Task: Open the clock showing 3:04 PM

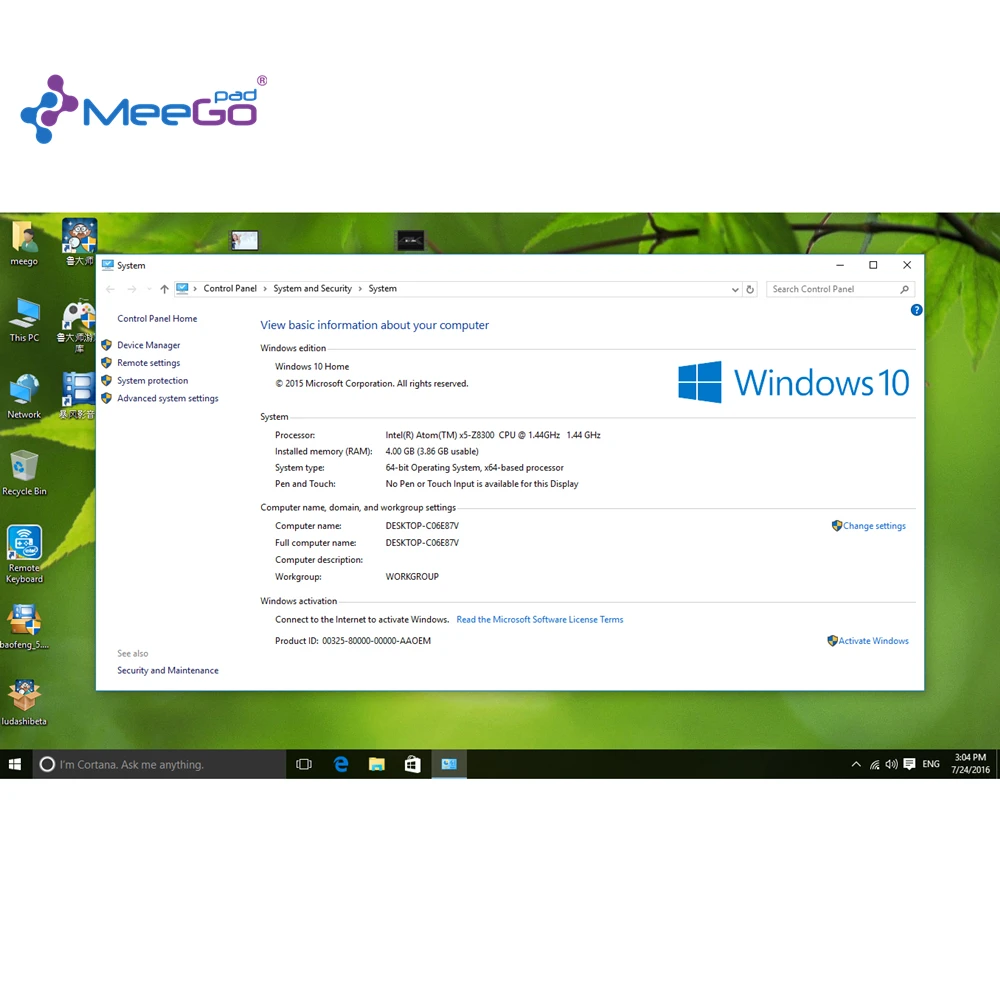Action: click(x=970, y=763)
